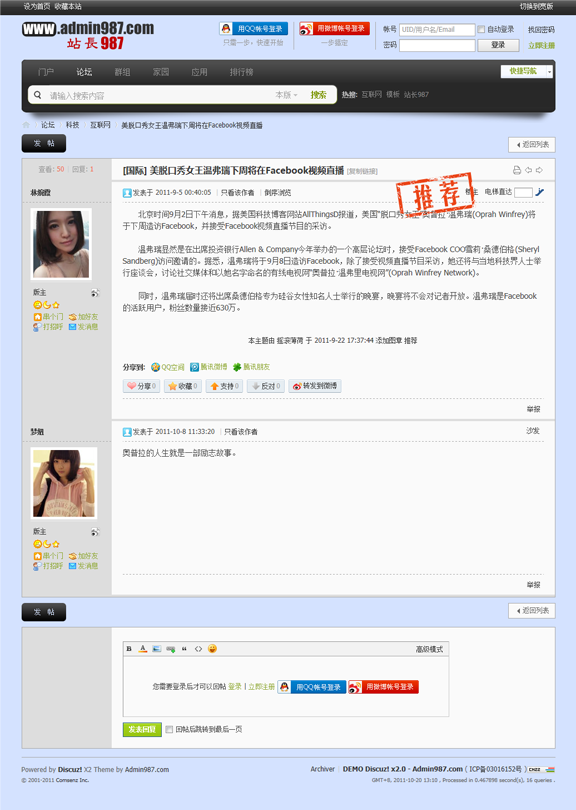Screen dimensions: 576x810
Task: Click 只看该作者 in first post
Action: (238, 193)
